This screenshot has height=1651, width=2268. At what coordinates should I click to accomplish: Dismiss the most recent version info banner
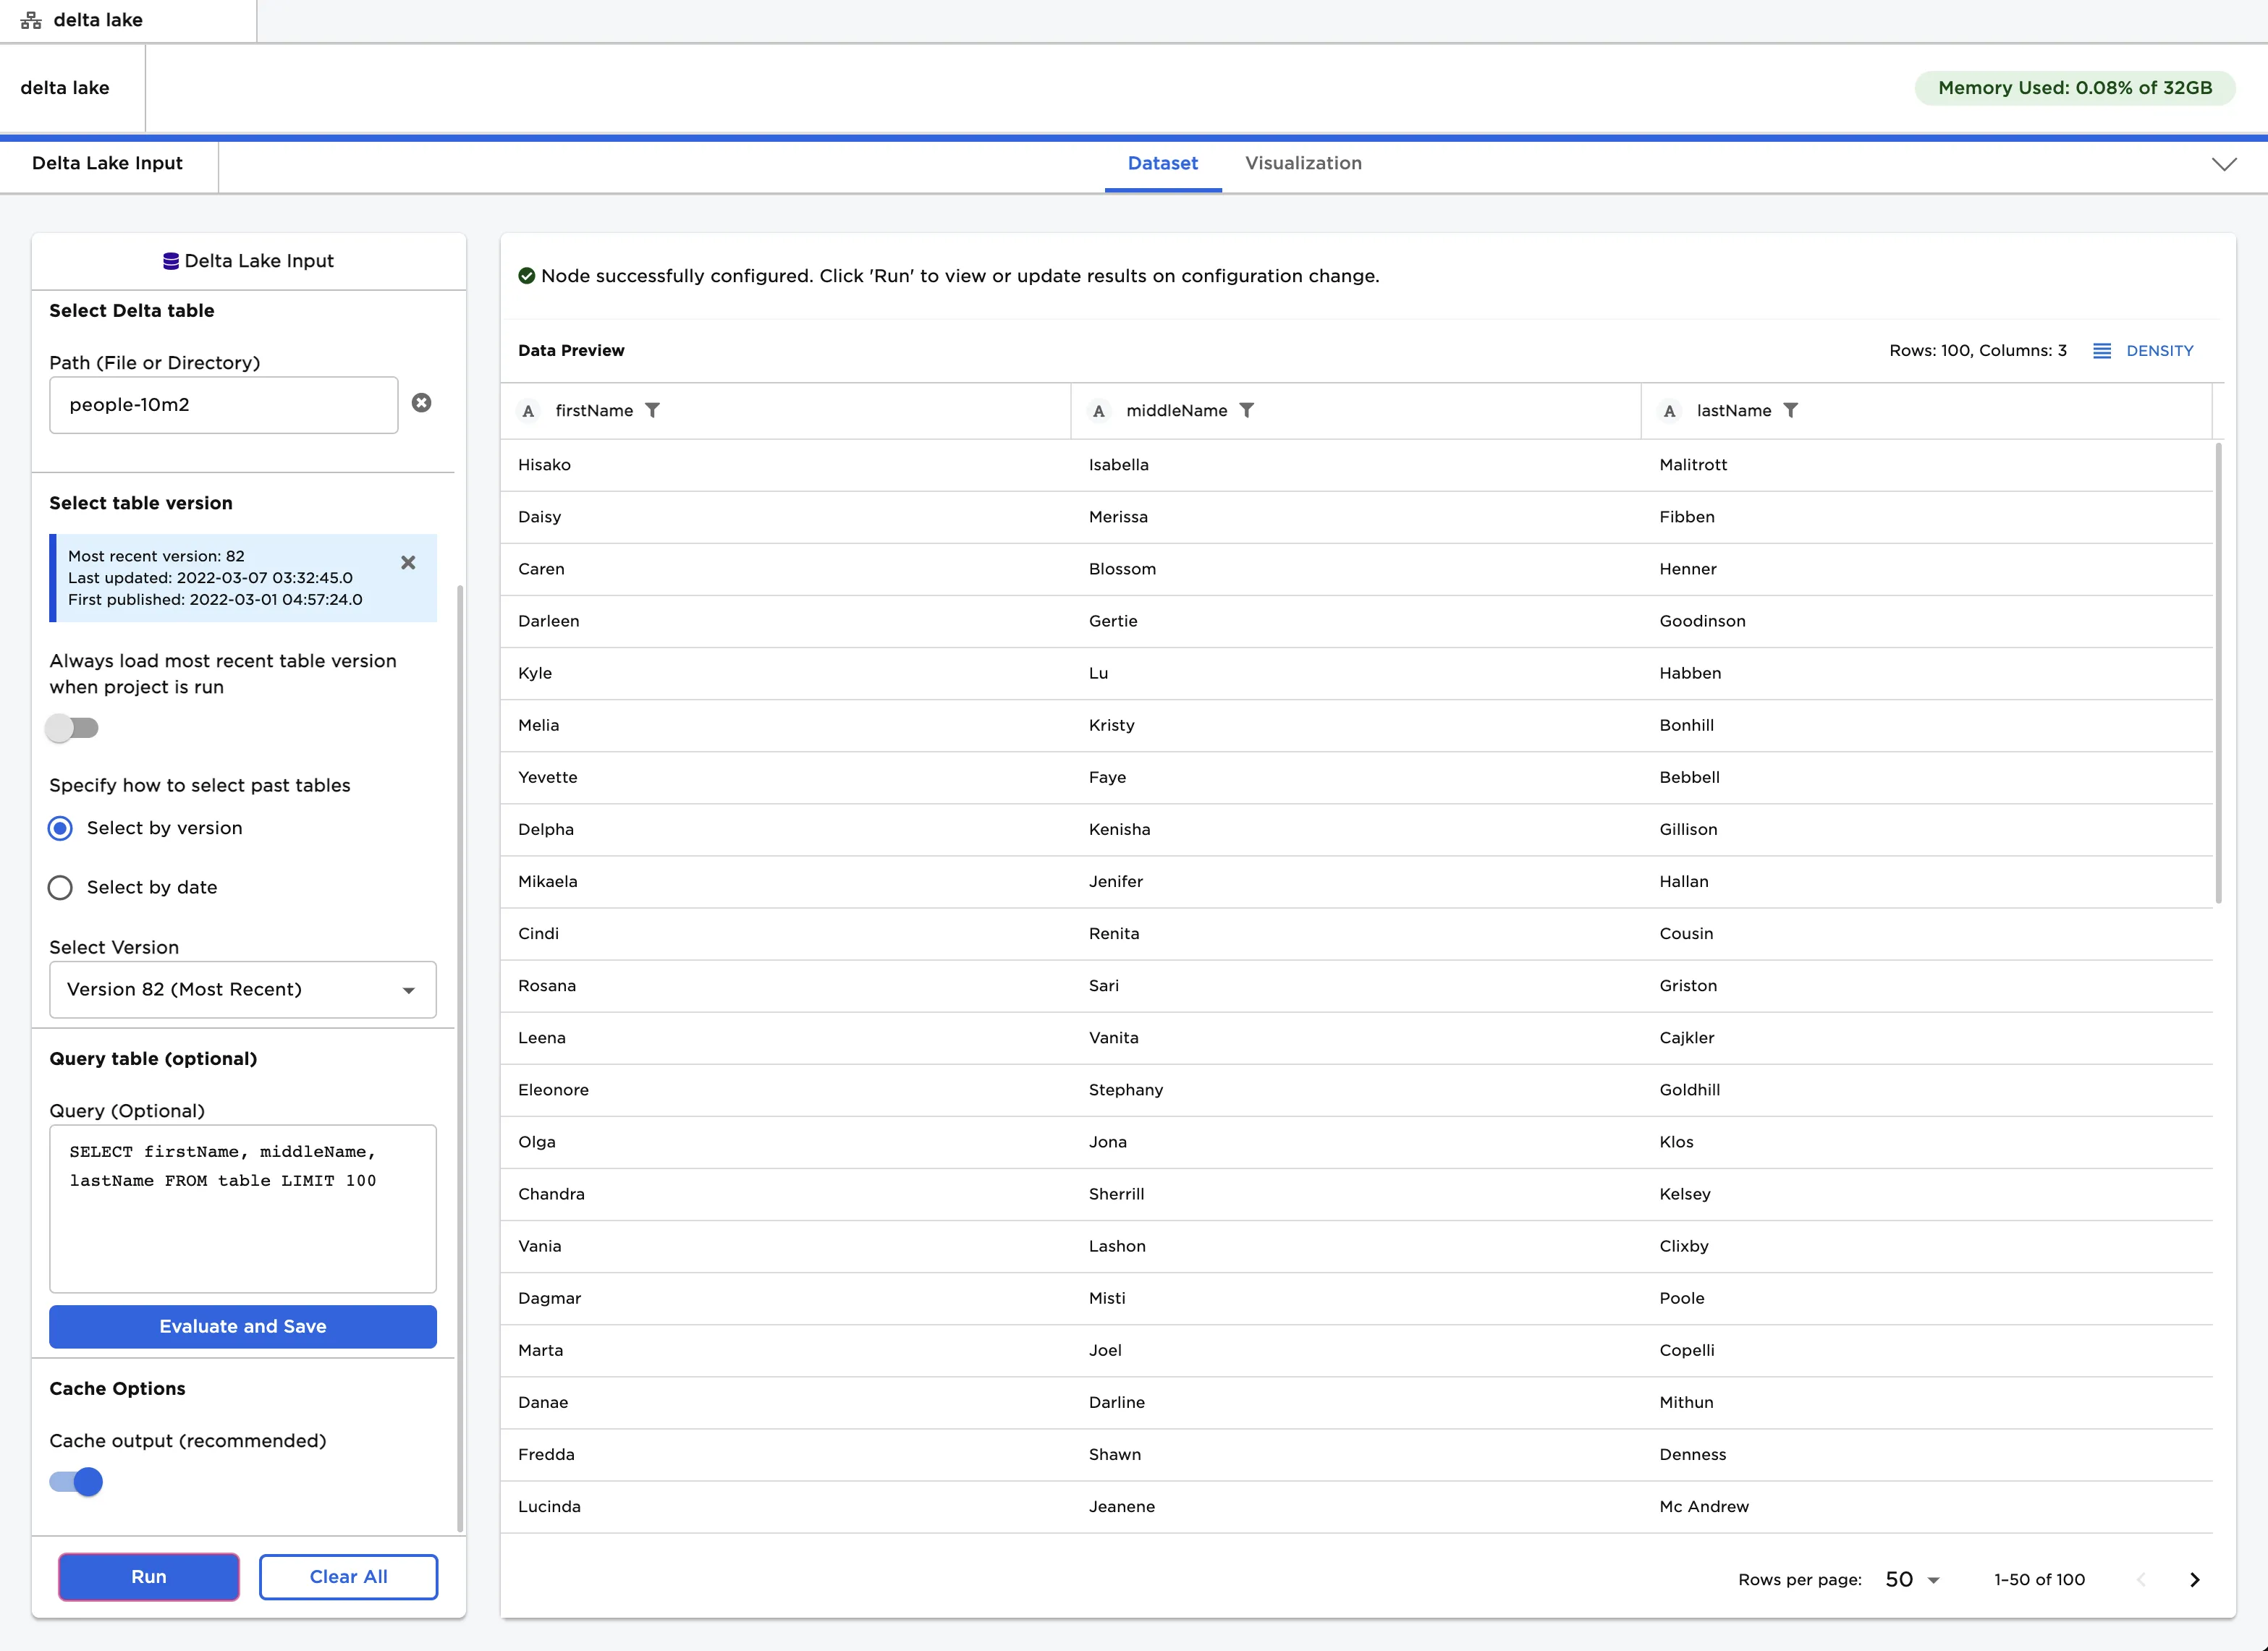tap(407, 563)
